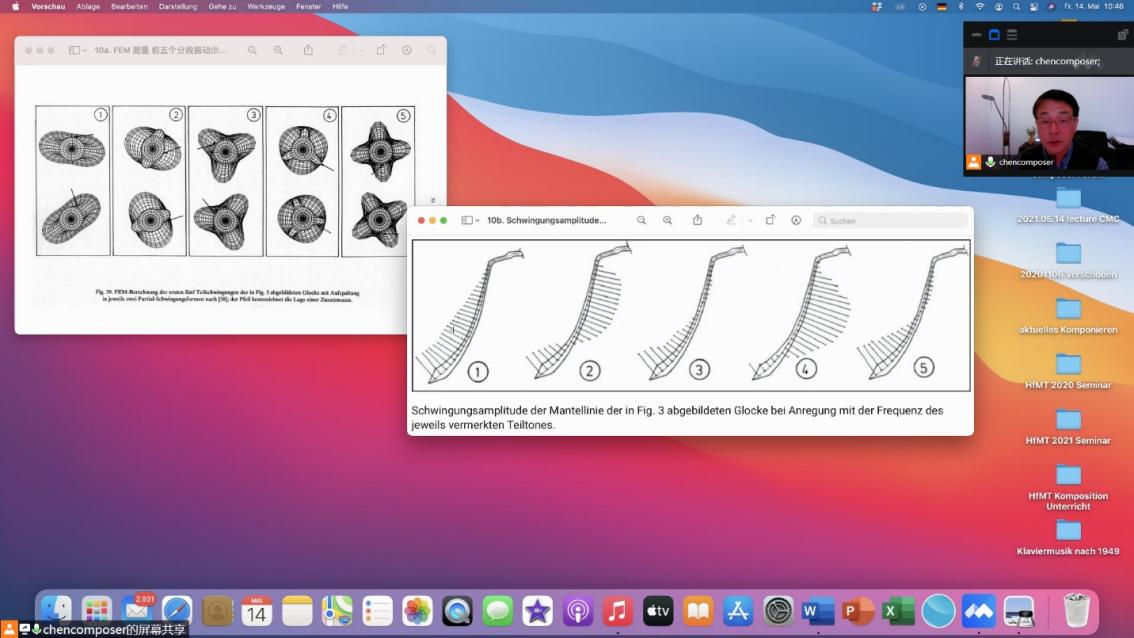This screenshot has height=638, width=1134.
Task: Open the Fenster menu
Action: (x=309, y=7)
